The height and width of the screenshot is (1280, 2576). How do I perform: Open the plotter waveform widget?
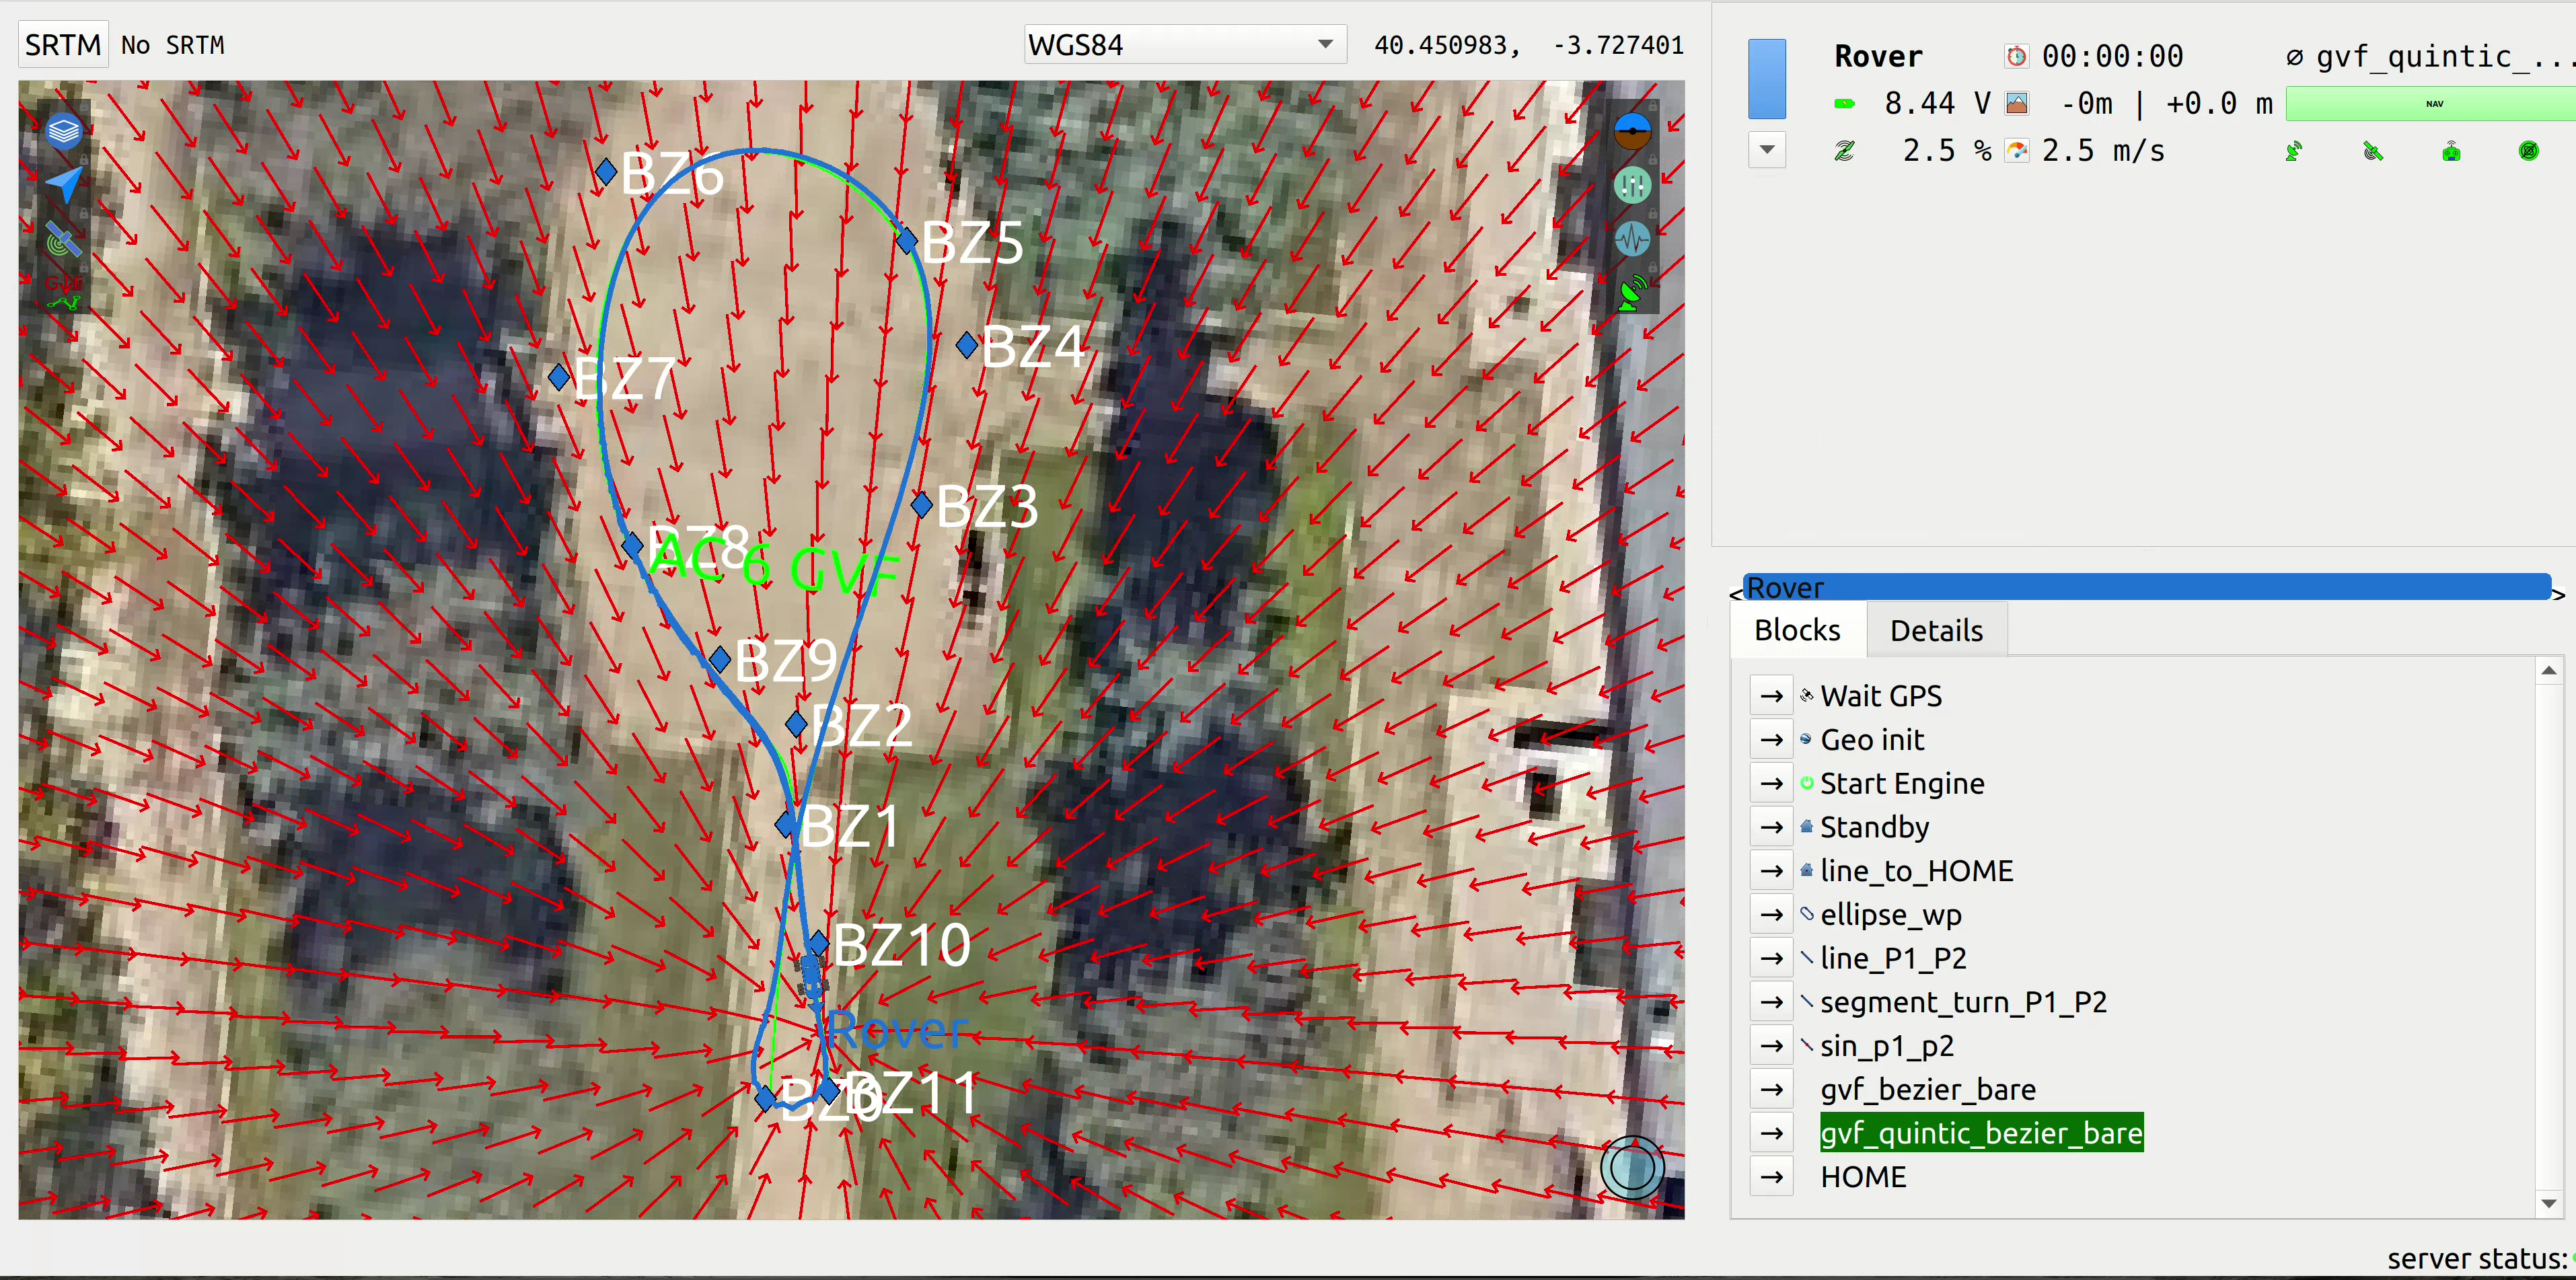[1632, 239]
